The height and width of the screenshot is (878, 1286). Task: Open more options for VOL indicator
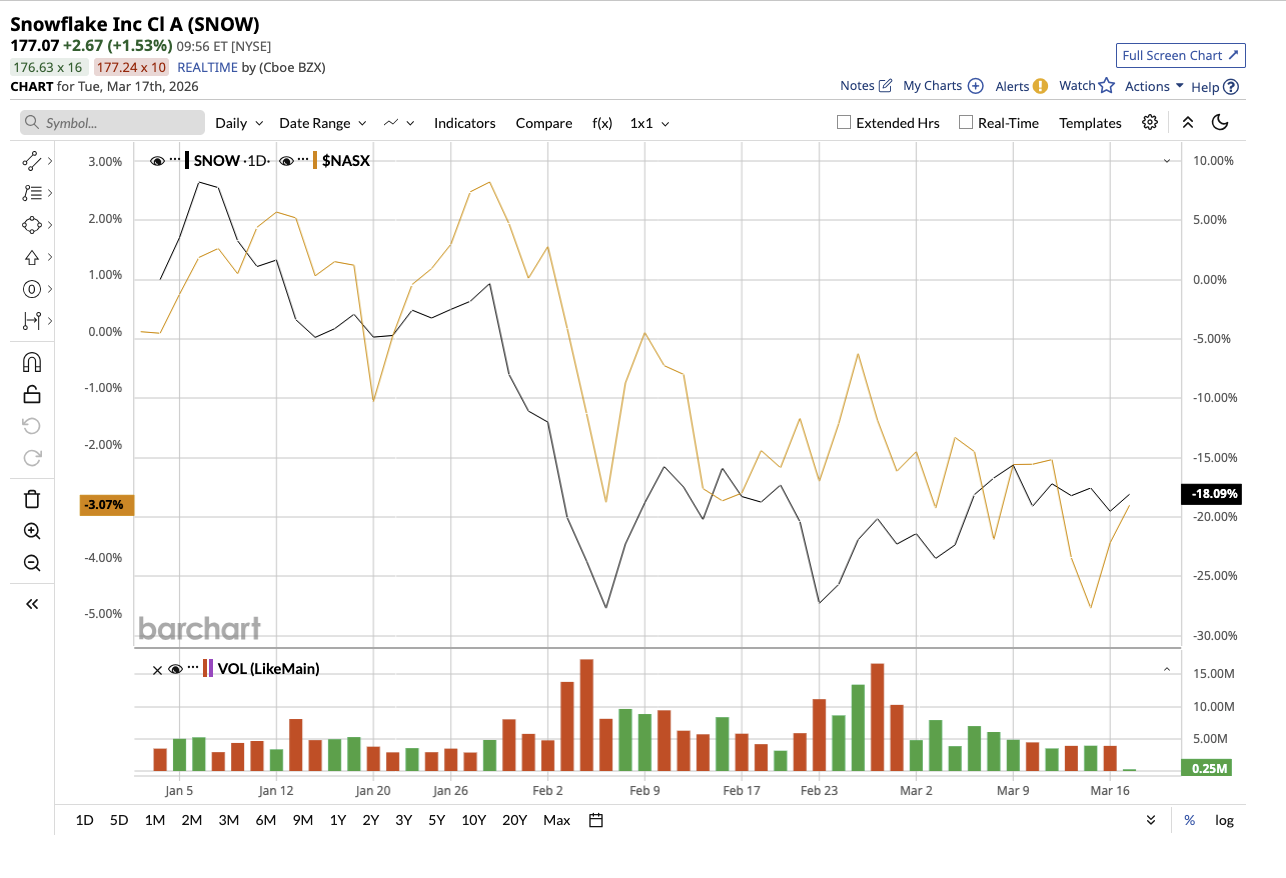(x=193, y=668)
